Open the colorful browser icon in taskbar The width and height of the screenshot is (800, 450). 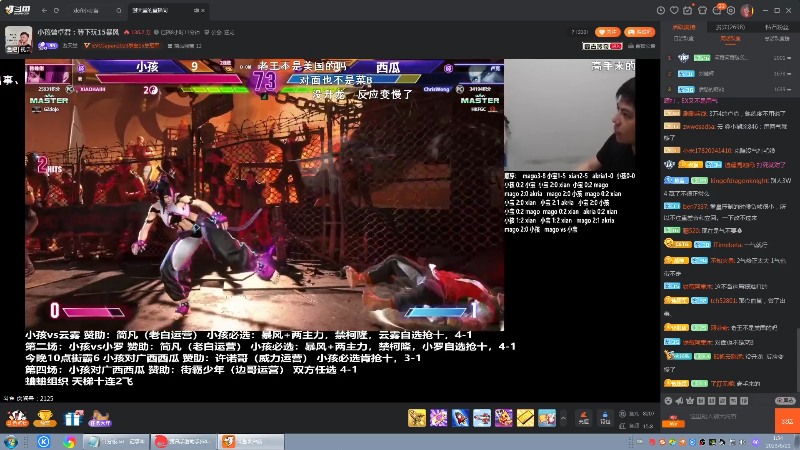click(69, 441)
